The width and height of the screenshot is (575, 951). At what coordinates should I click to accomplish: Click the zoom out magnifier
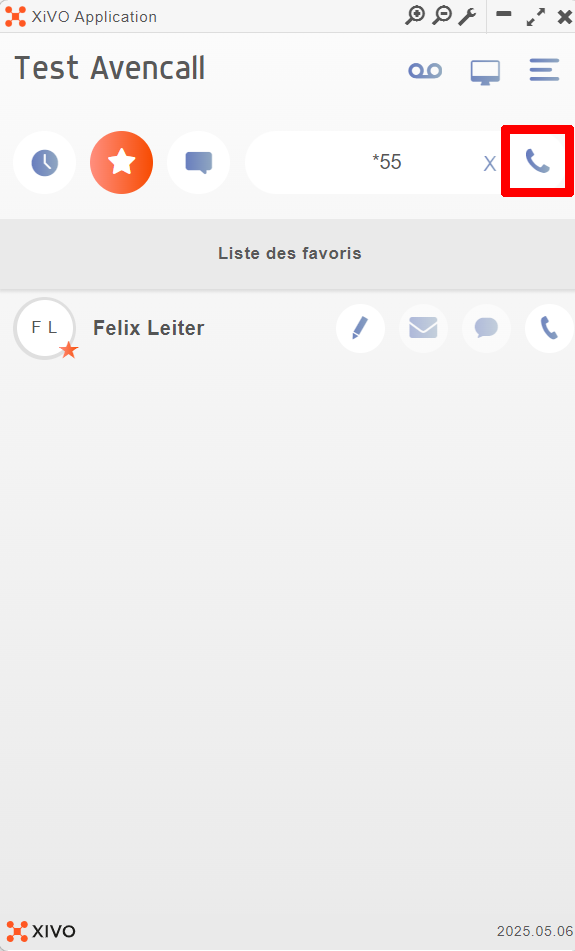(442, 16)
